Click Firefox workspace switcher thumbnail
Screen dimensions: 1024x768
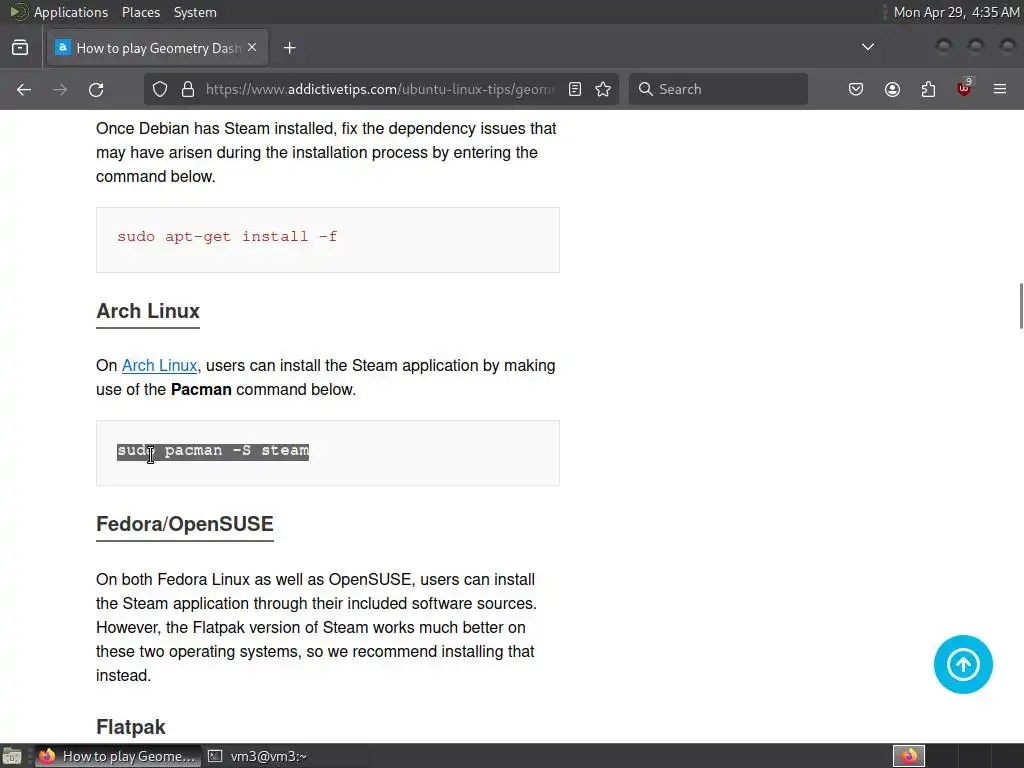[909, 756]
